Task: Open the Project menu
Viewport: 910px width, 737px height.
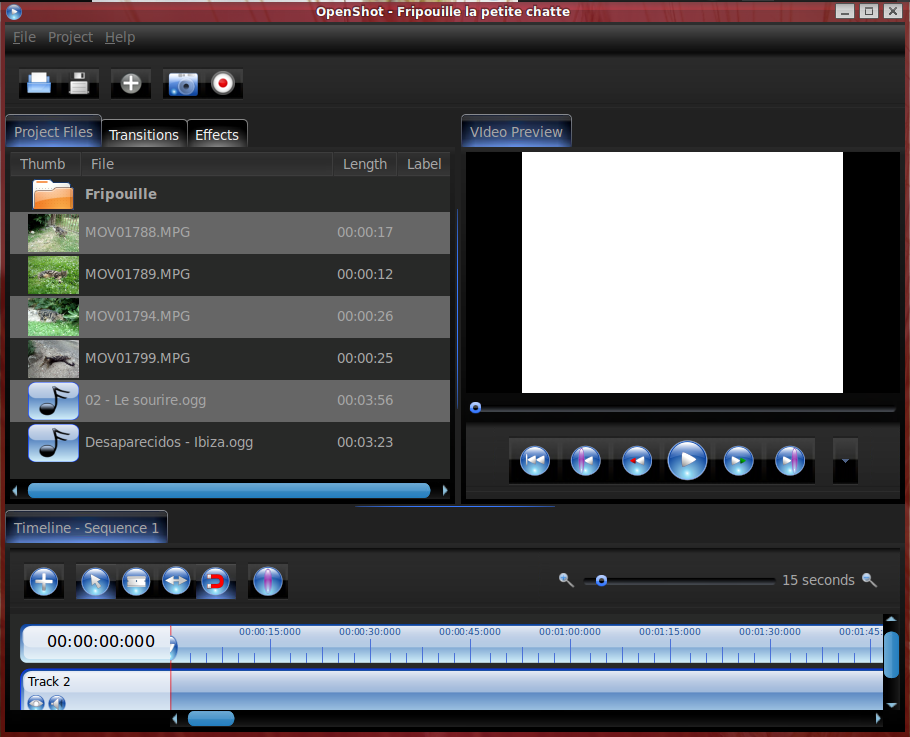Action: [70, 37]
